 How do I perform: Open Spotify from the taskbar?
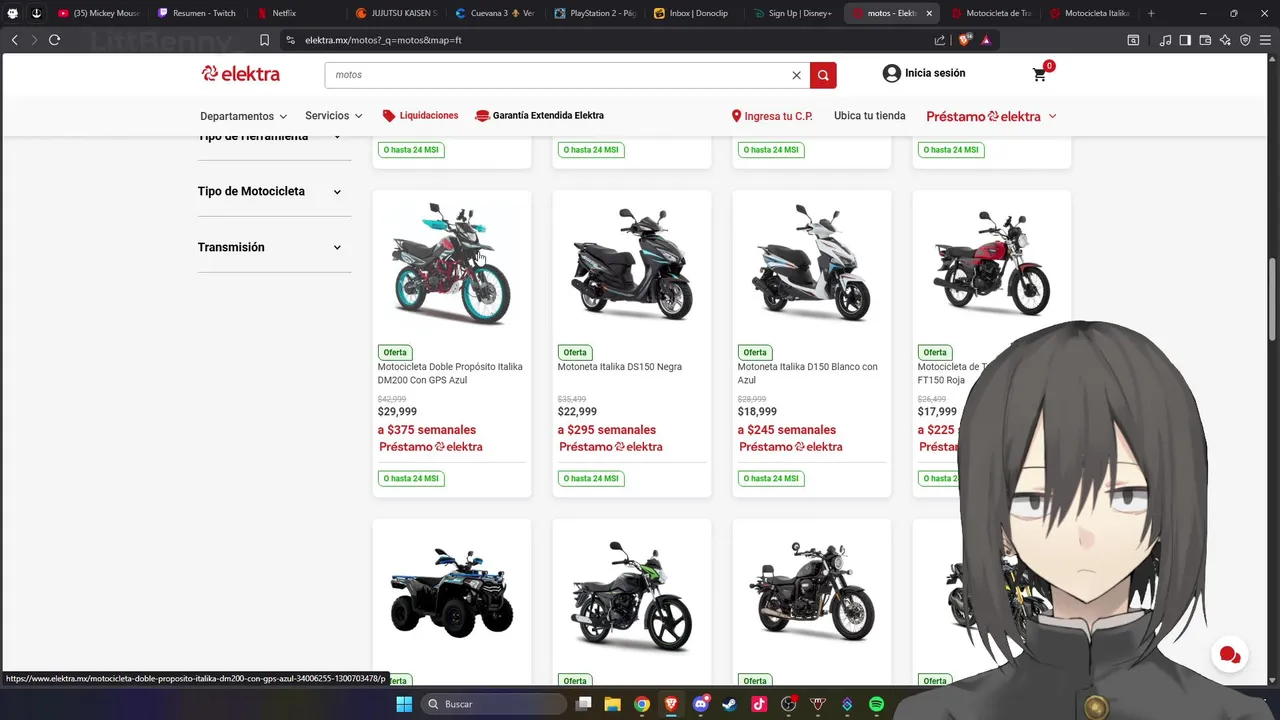pos(876,704)
